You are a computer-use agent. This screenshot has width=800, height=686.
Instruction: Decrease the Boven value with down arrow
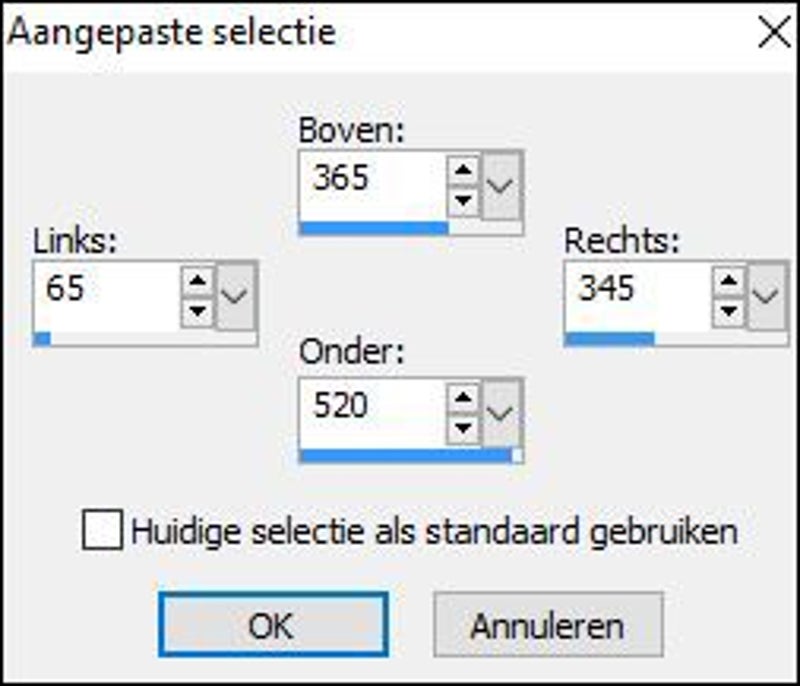point(464,198)
